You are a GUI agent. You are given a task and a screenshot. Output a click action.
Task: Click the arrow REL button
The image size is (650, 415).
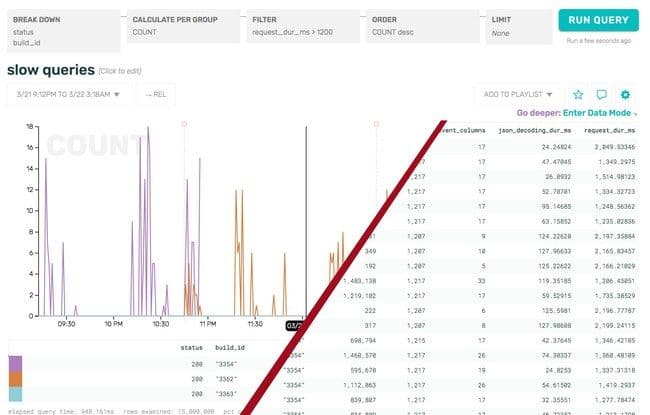(x=154, y=95)
